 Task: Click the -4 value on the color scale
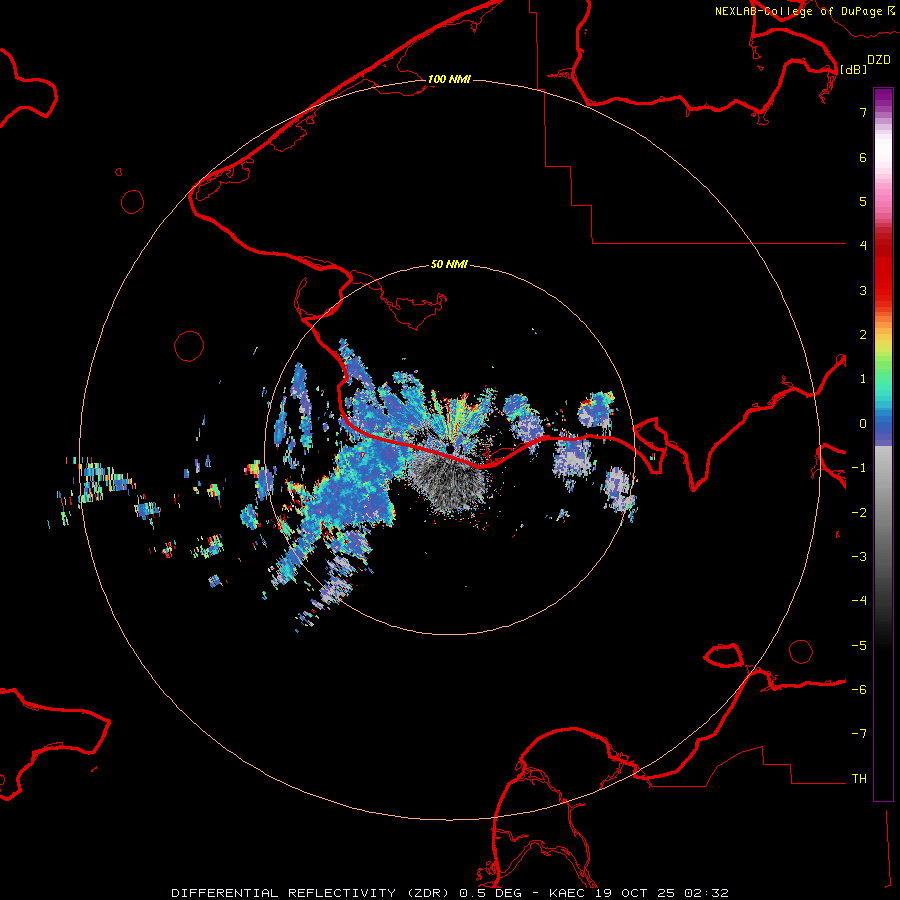pyautogui.click(x=859, y=601)
